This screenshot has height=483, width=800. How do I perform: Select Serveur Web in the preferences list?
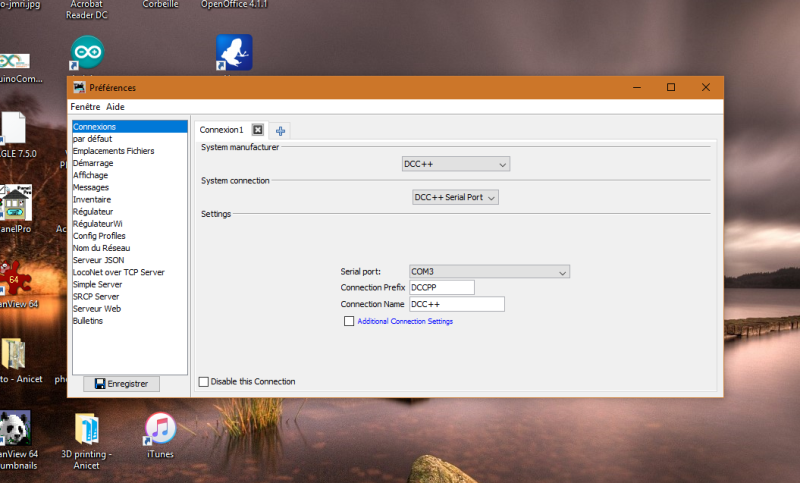[x=97, y=308]
